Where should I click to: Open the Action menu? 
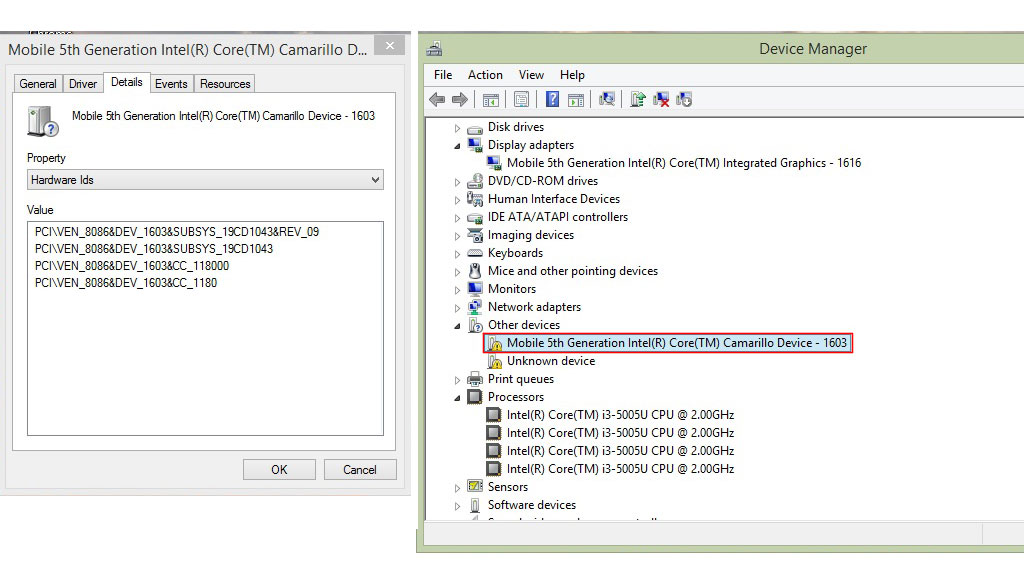click(485, 75)
